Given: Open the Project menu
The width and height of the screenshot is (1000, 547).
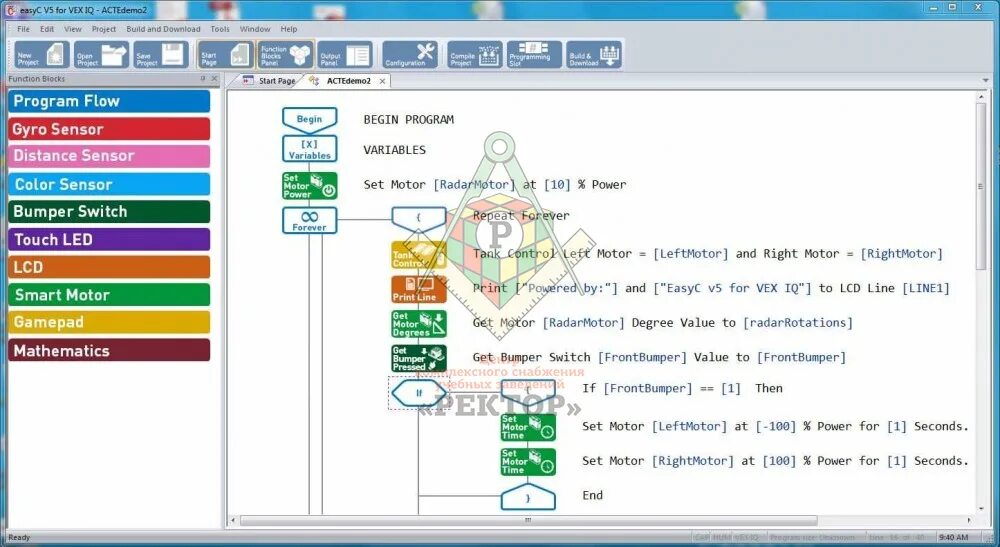Looking at the screenshot, I should click(x=103, y=29).
